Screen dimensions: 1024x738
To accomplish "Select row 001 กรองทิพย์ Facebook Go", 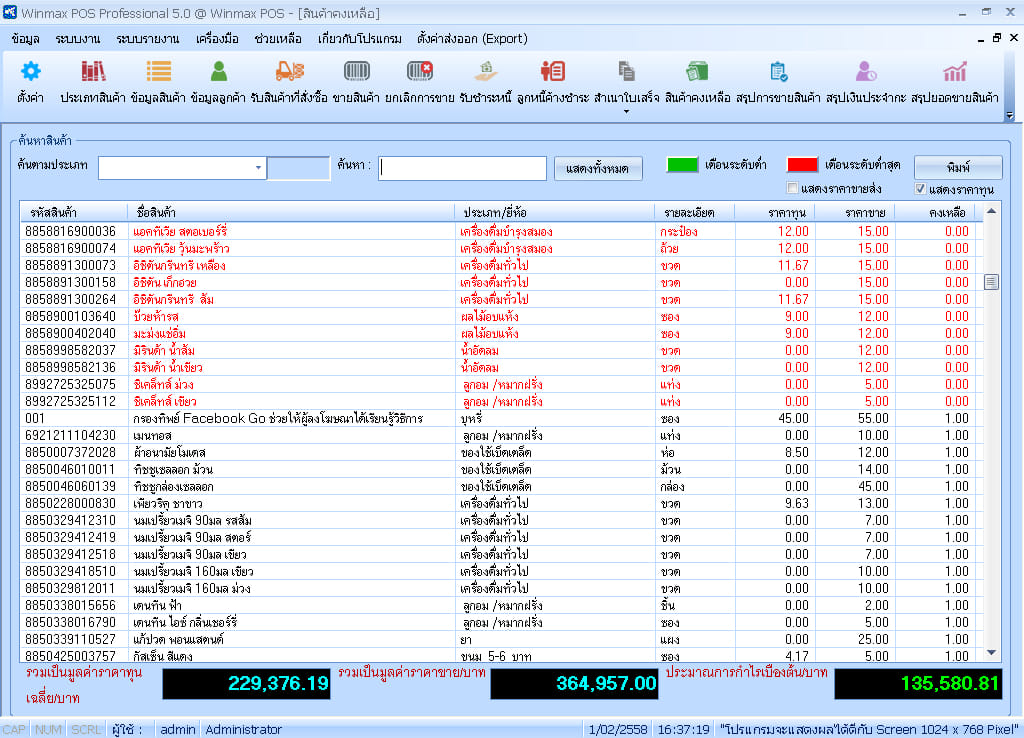I will click(x=501, y=418).
